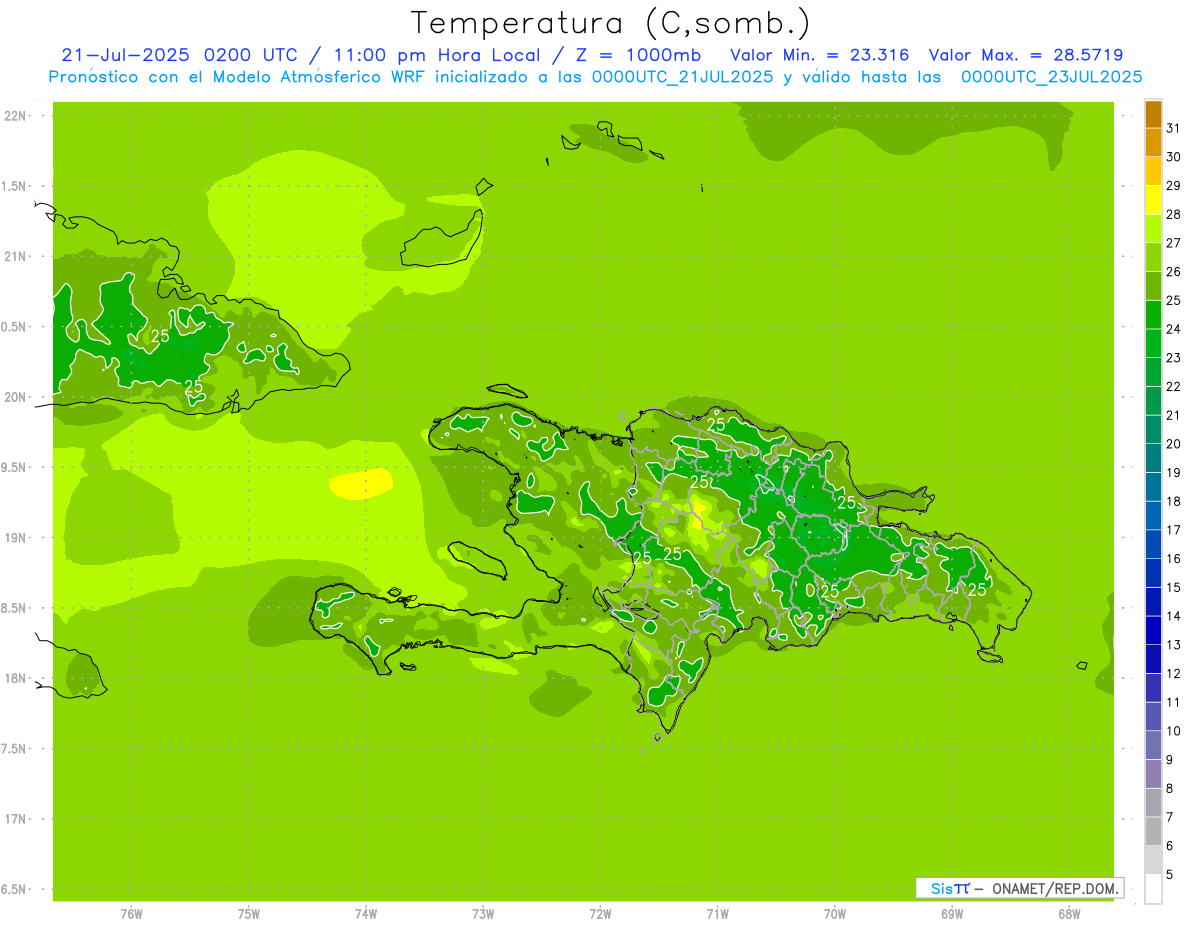Click the legend value 28

click(1174, 214)
